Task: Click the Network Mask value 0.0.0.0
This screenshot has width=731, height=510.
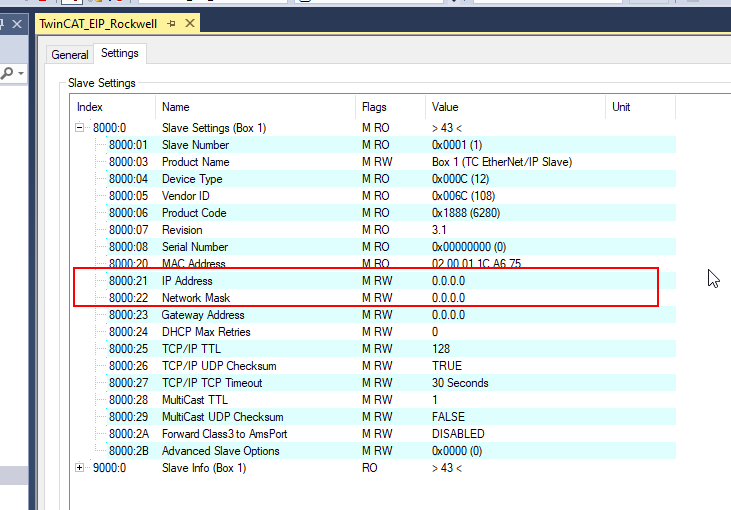Action: (448, 297)
